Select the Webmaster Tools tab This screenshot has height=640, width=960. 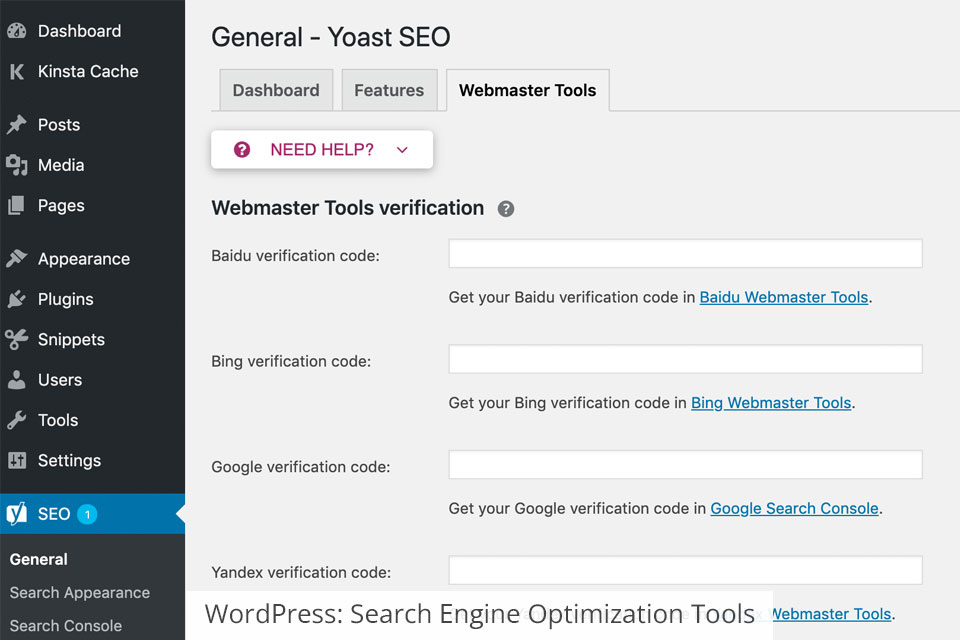click(x=528, y=90)
